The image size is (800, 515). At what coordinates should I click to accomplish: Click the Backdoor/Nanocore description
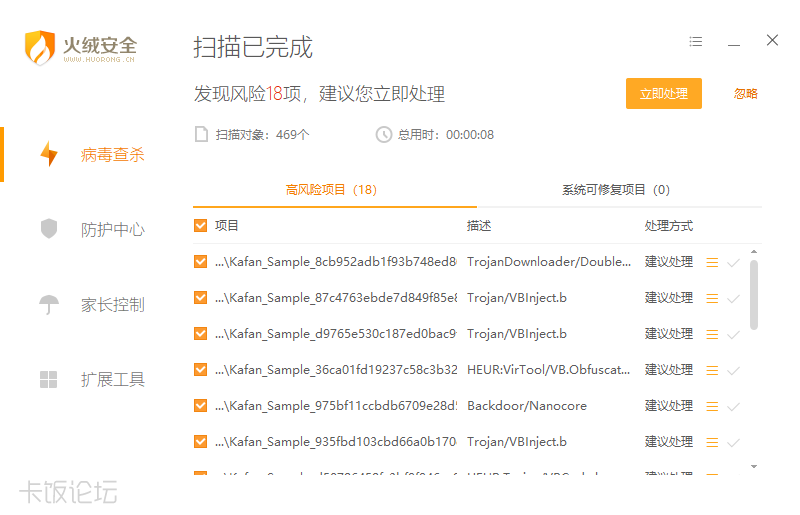pos(527,406)
